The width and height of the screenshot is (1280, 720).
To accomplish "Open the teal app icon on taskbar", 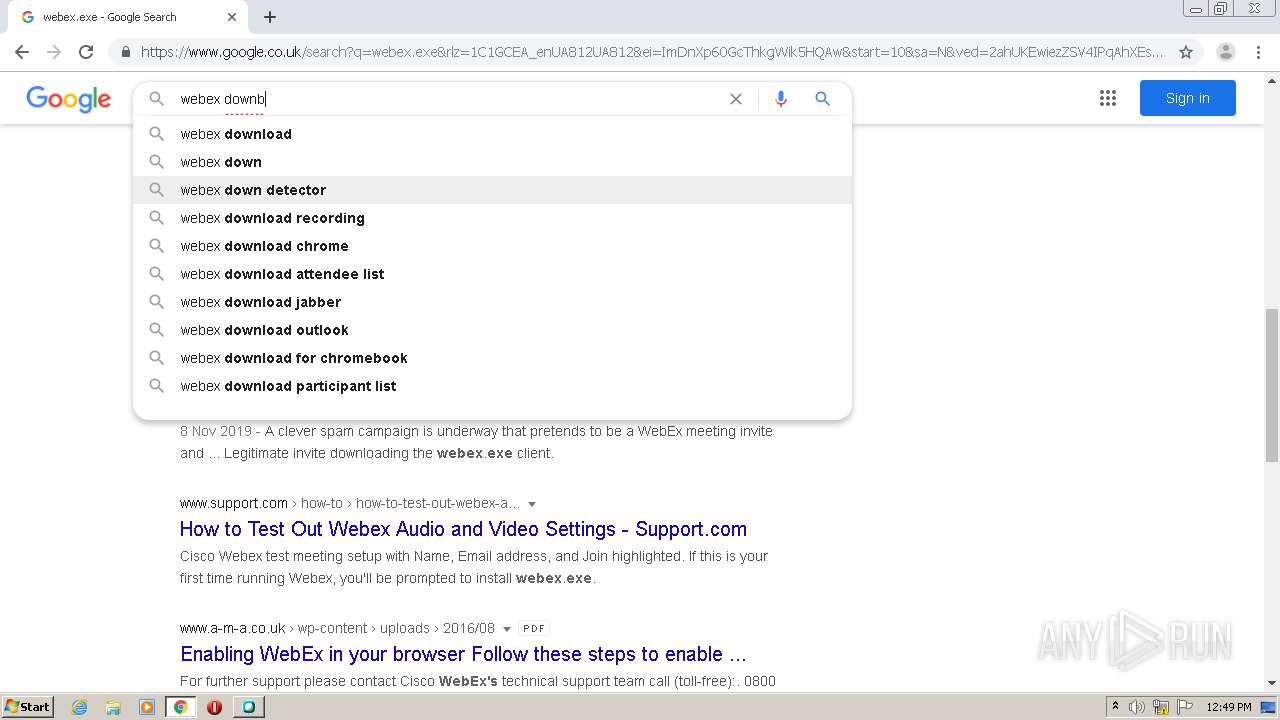I will [x=248, y=707].
